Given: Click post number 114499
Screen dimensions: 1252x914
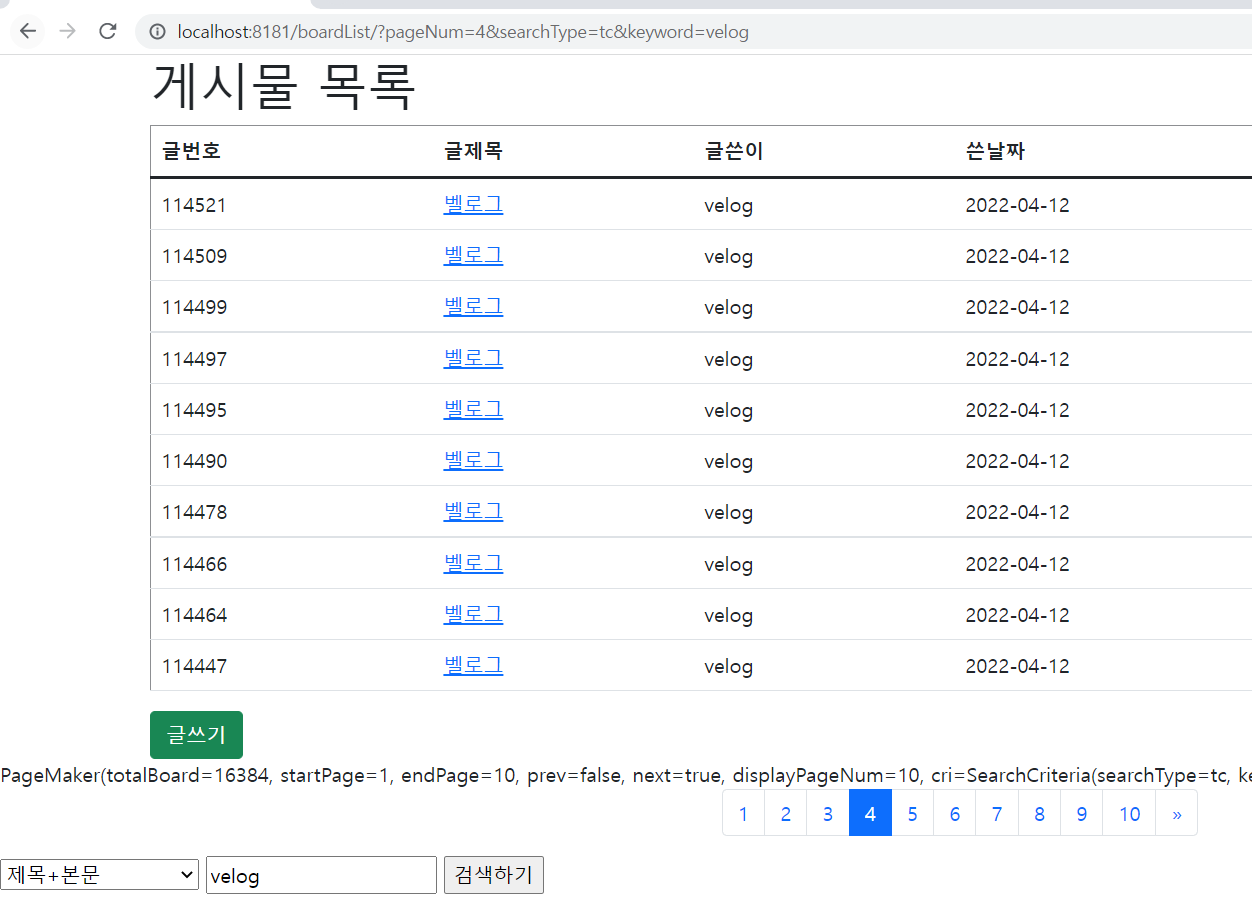Looking at the screenshot, I should tap(194, 308).
